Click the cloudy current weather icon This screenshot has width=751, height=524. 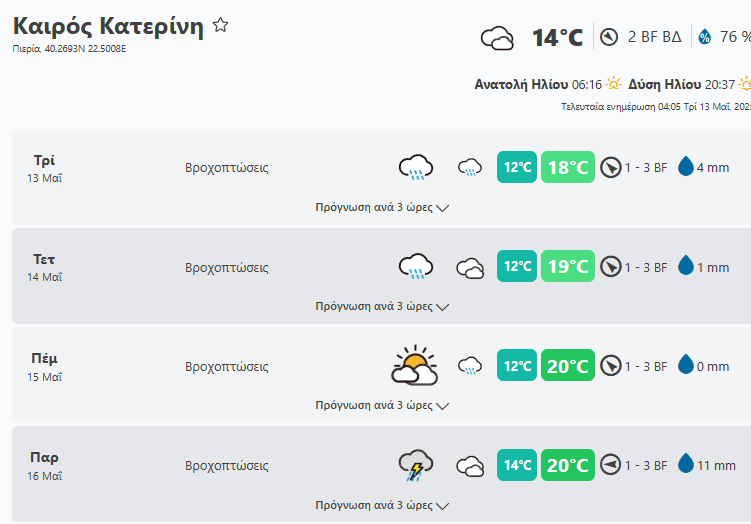[497, 39]
